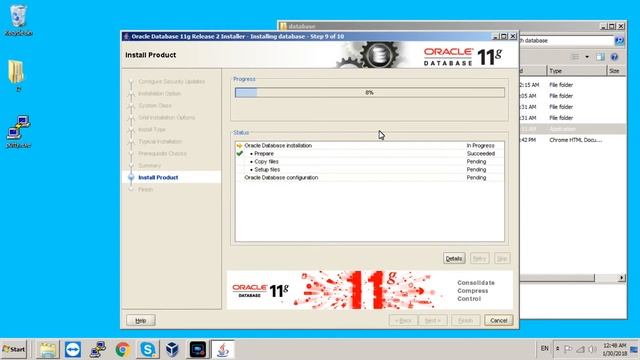The height and width of the screenshot is (360, 640).
Task: Click the greyed Finish button
Action: point(465,321)
